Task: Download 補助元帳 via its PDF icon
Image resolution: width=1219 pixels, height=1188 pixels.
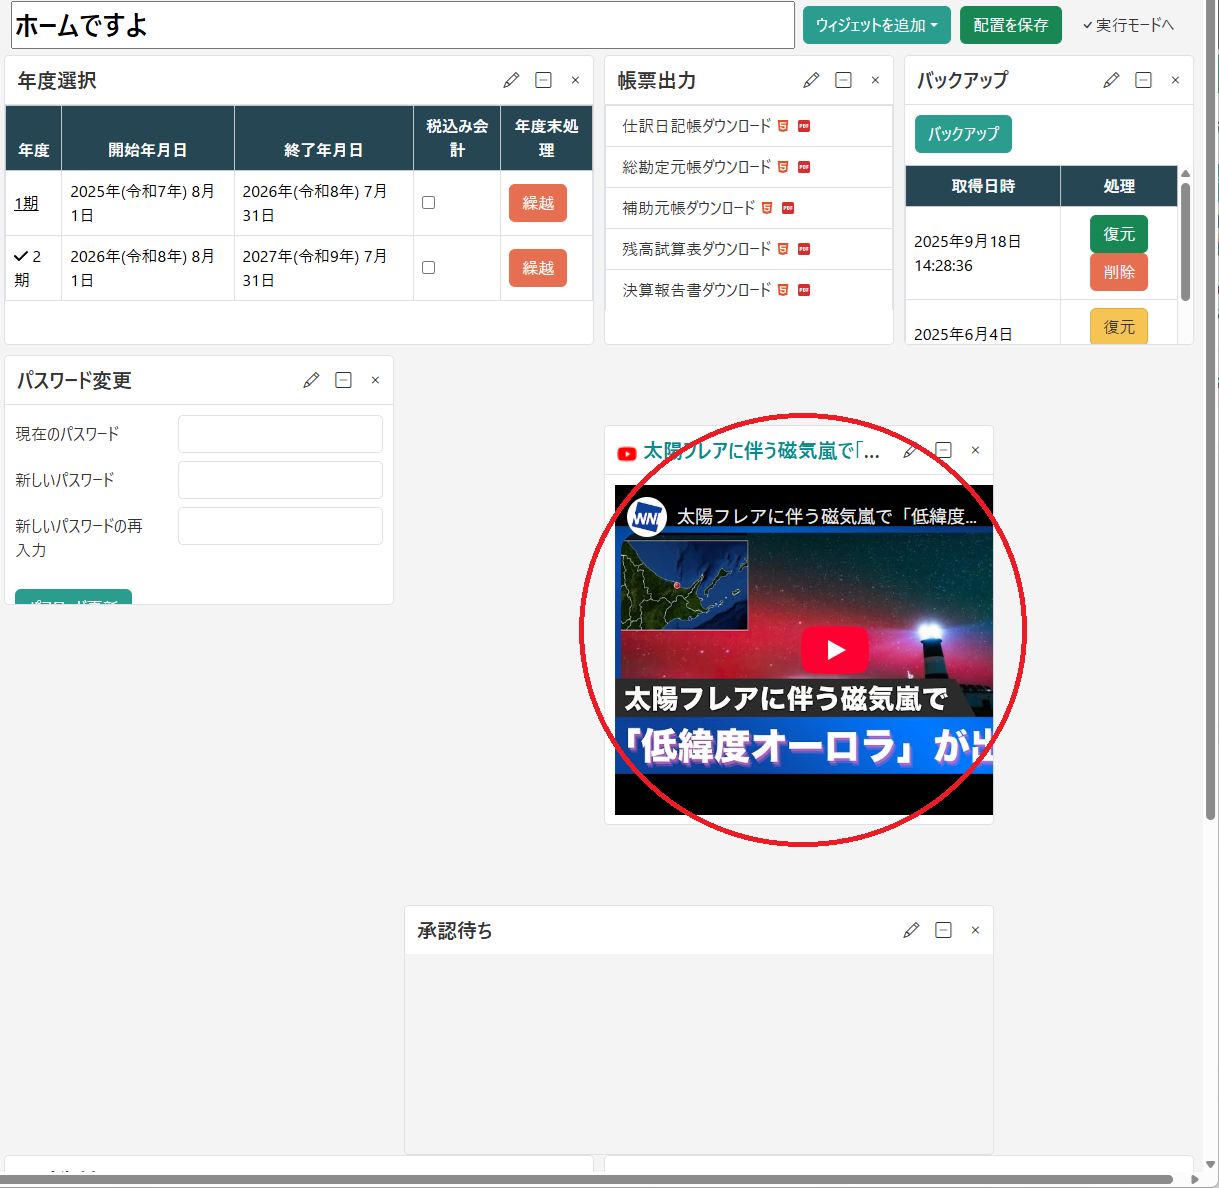Action: tap(788, 208)
